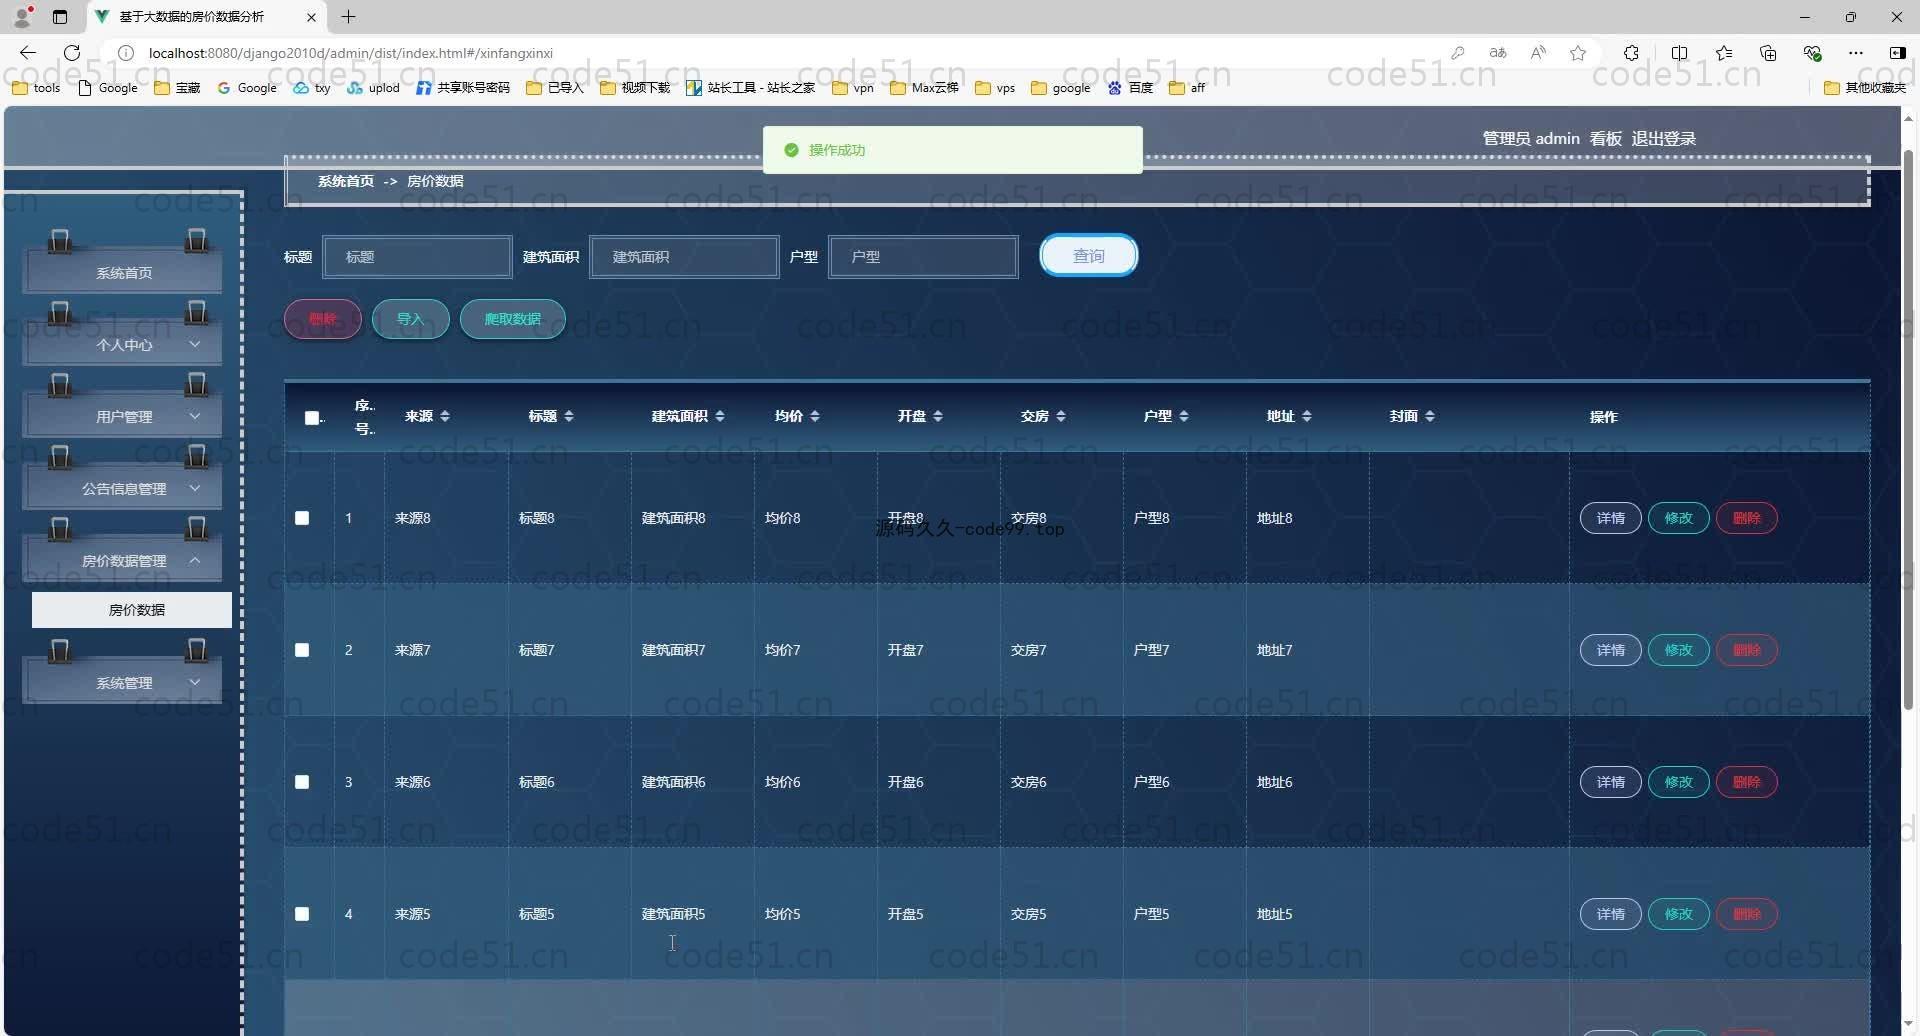
Task: Open the tools bookmark folder
Action: click(x=36, y=88)
